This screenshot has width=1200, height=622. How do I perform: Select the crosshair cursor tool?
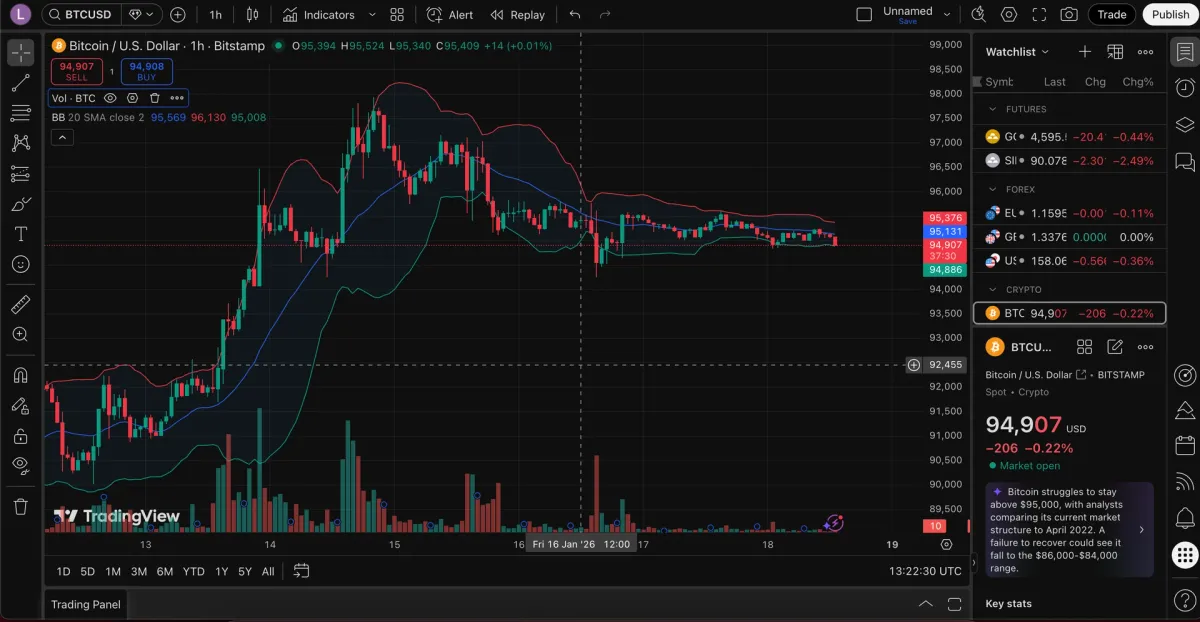point(20,53)
